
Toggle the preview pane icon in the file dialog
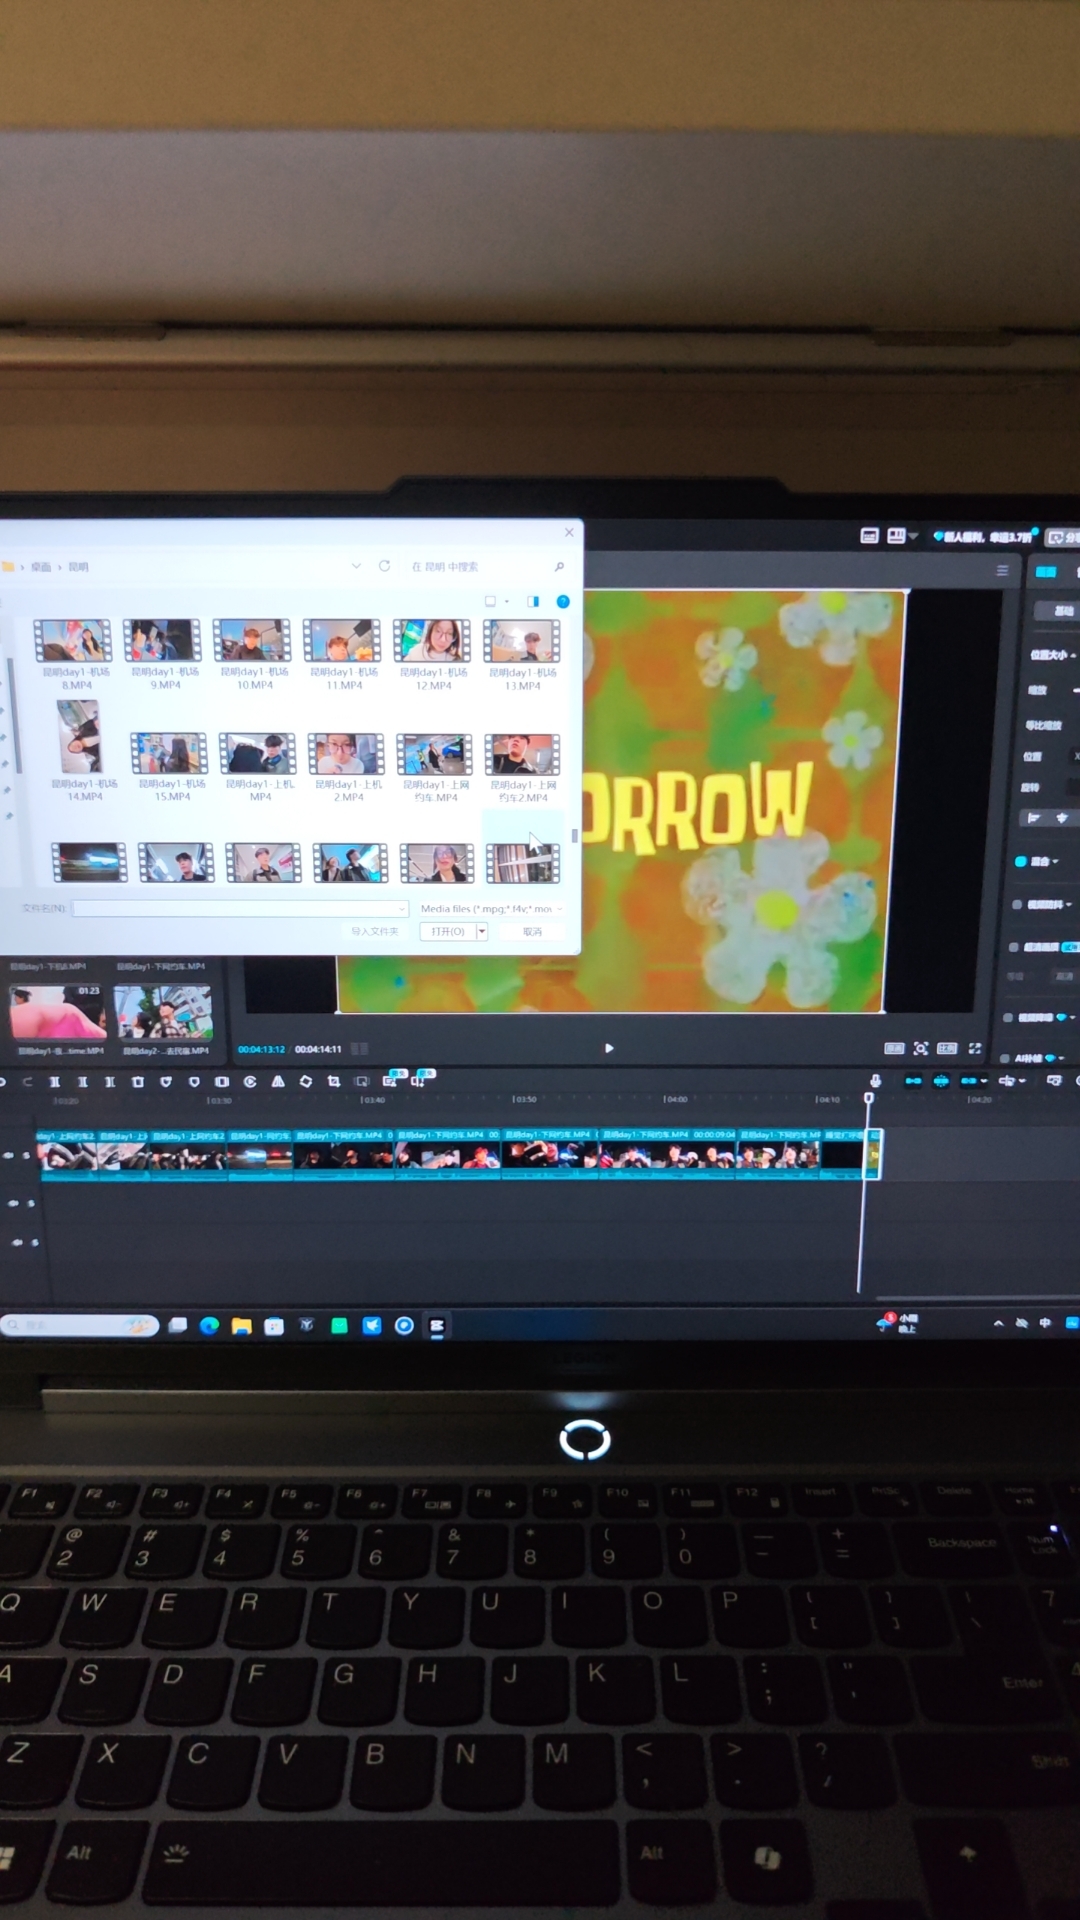pyautogui.click(x=533, y=601)
